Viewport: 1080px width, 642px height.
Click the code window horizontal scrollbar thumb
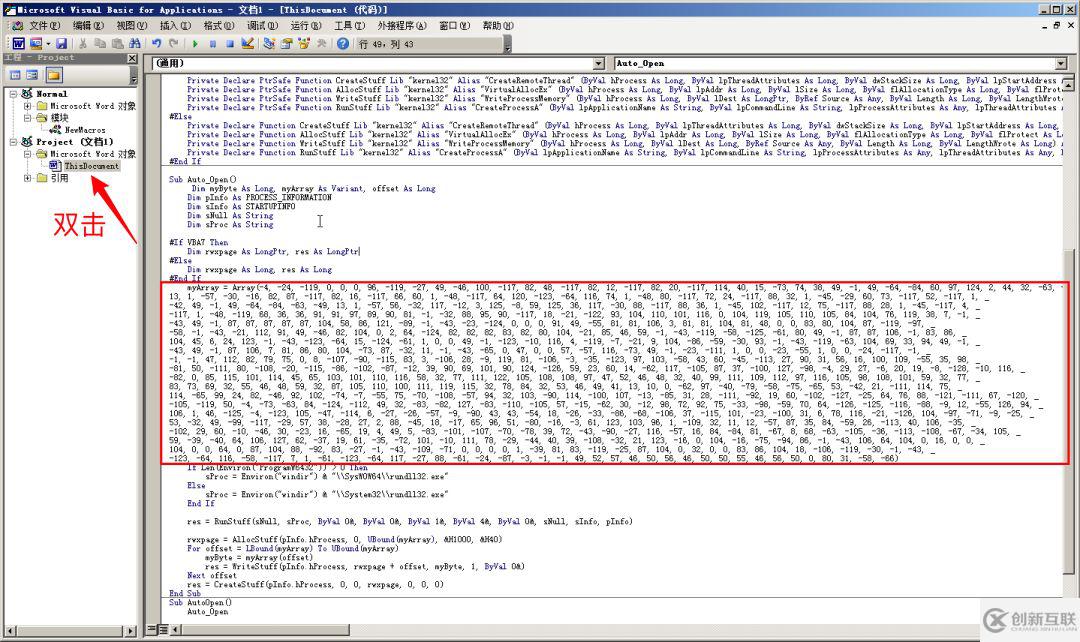tap(266, 629)
